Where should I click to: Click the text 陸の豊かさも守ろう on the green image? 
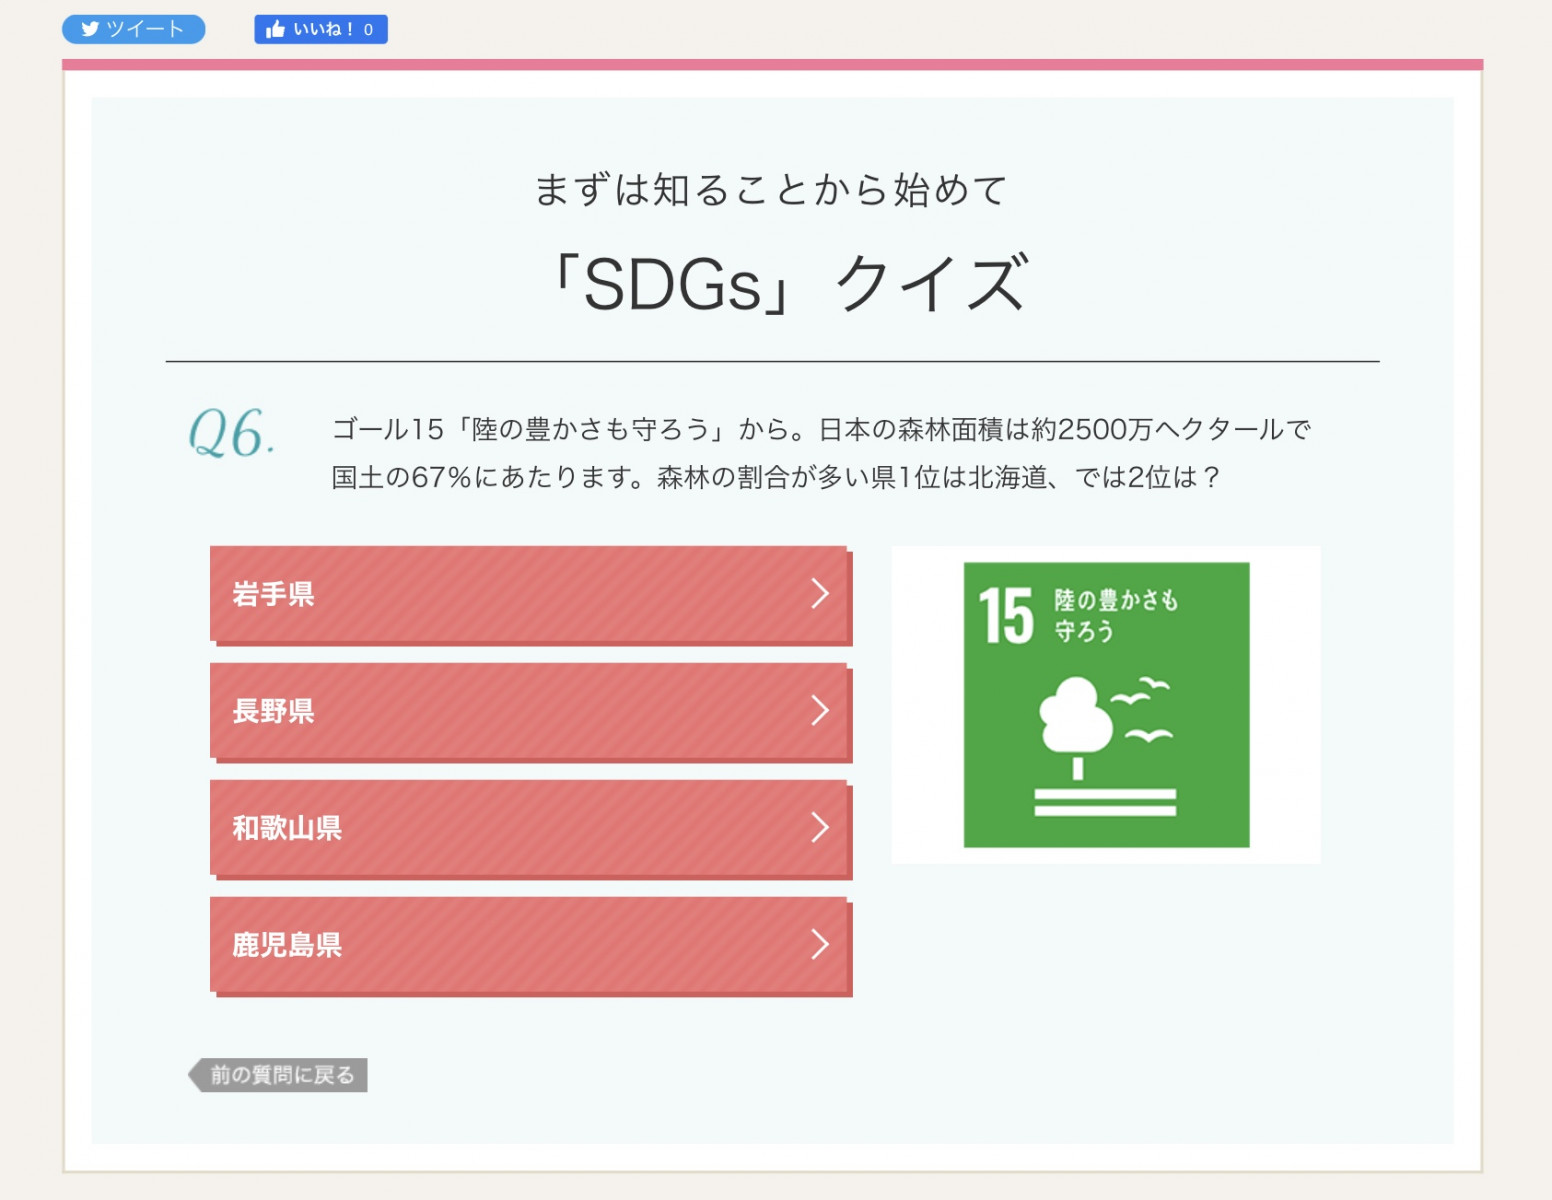[x=1116, y=615]
